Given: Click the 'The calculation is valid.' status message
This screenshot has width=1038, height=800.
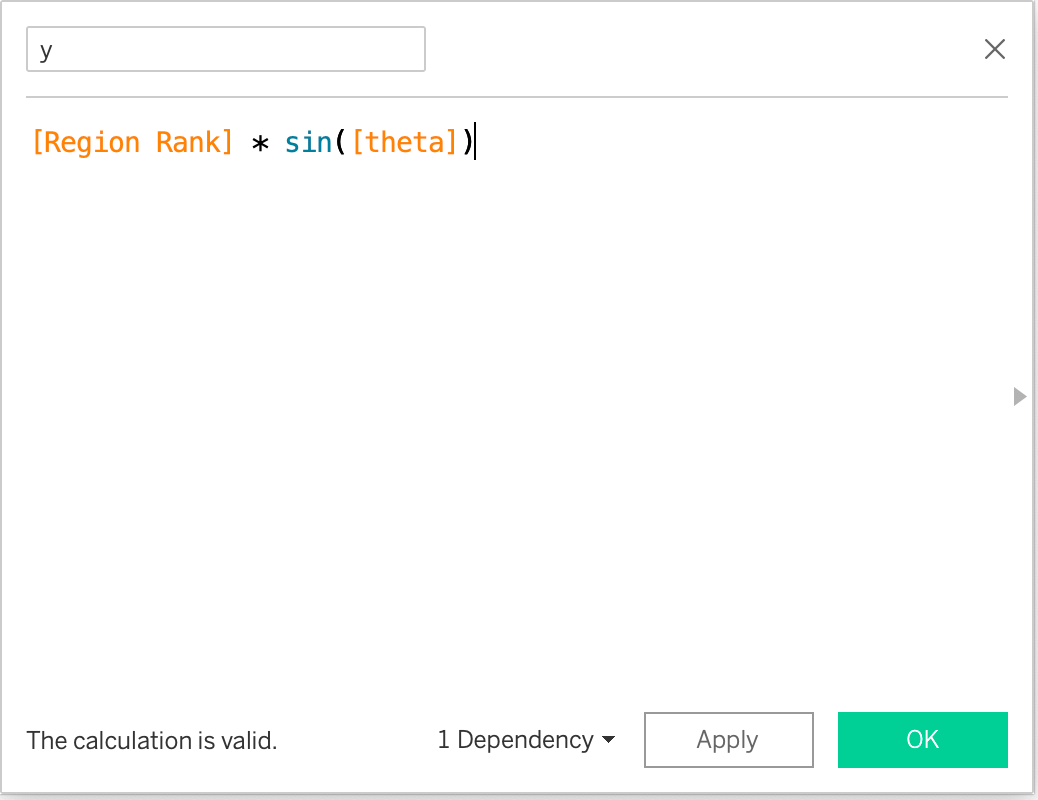Looking at the screenshot, I should click(151, 741).
